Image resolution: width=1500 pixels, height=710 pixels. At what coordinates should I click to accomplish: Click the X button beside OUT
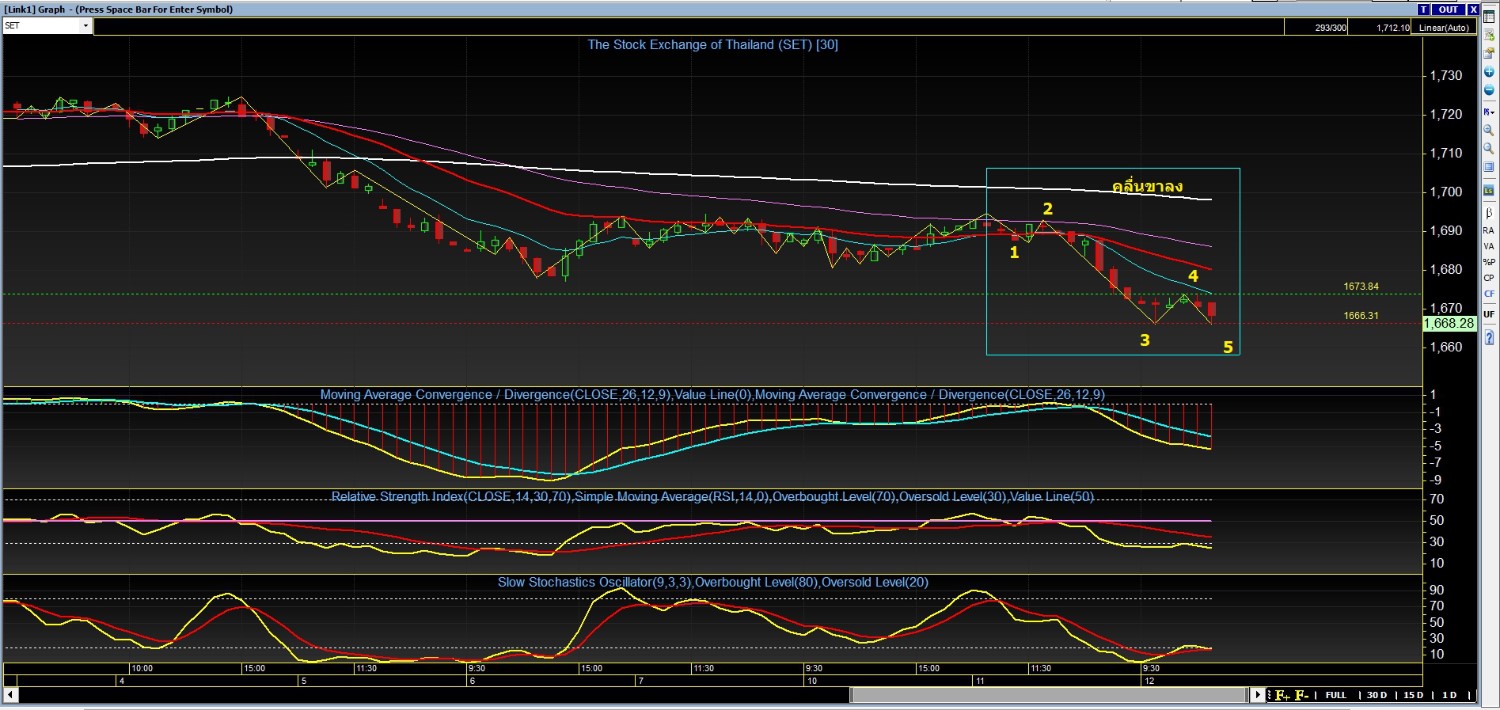[1473, 9]
